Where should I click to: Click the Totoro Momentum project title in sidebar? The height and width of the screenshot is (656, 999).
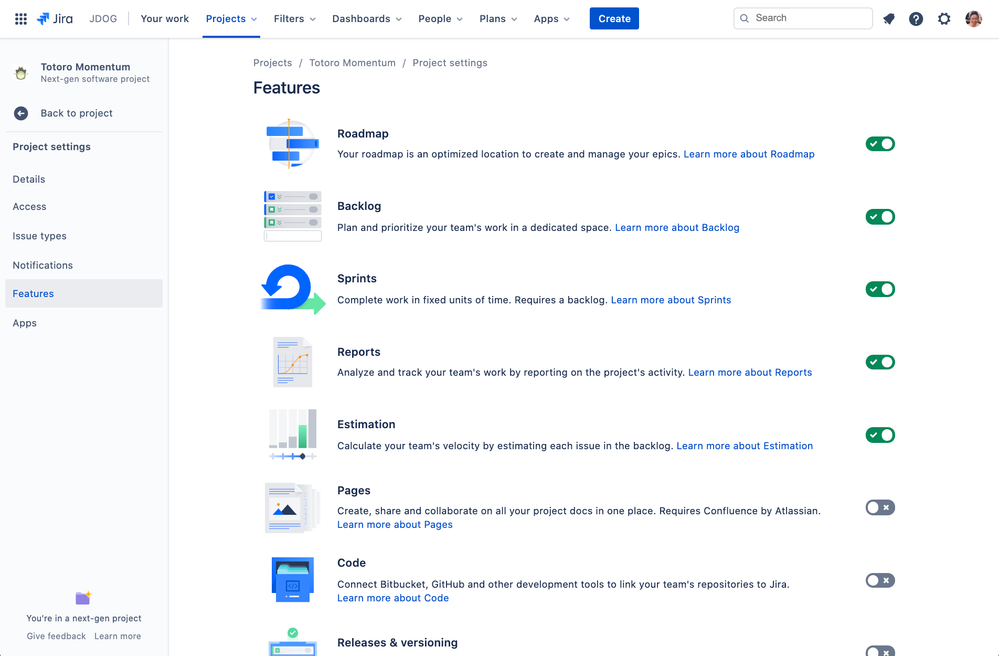coord(85,67)
